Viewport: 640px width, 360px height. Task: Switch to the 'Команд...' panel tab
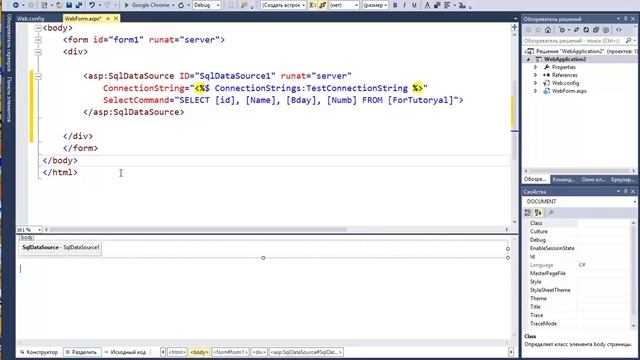click(x=563, y=180)
